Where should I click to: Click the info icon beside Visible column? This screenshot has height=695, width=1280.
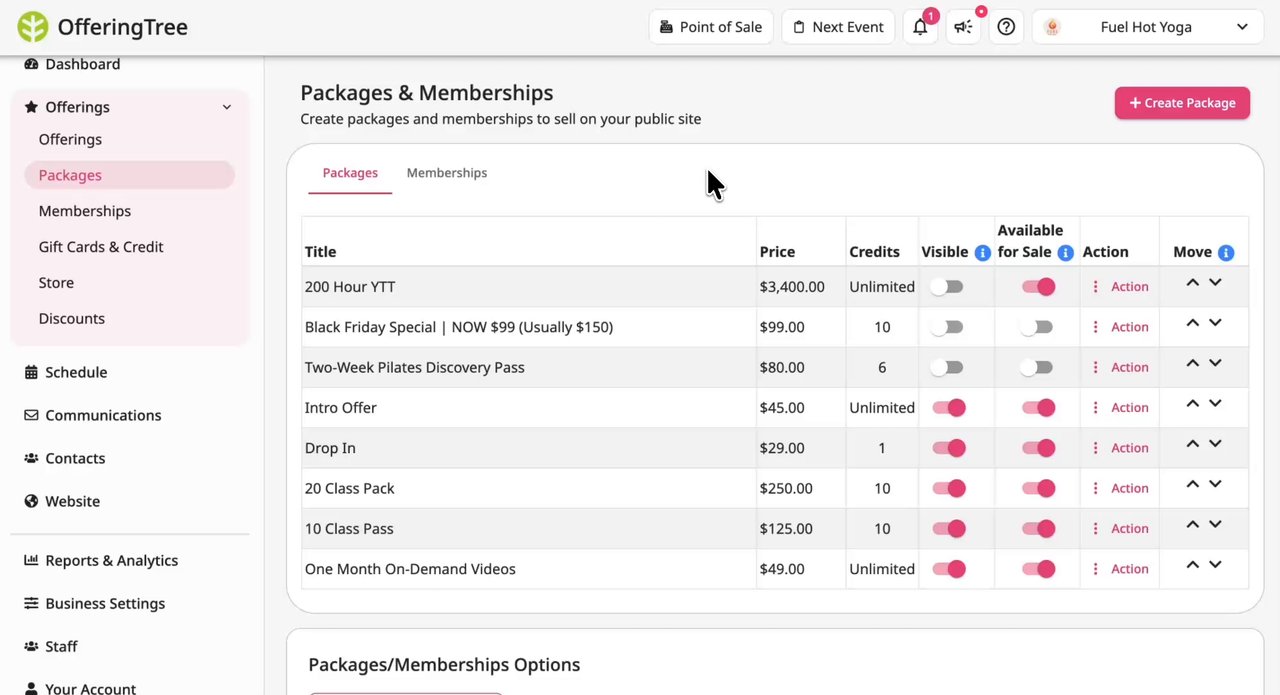point(982,253)
